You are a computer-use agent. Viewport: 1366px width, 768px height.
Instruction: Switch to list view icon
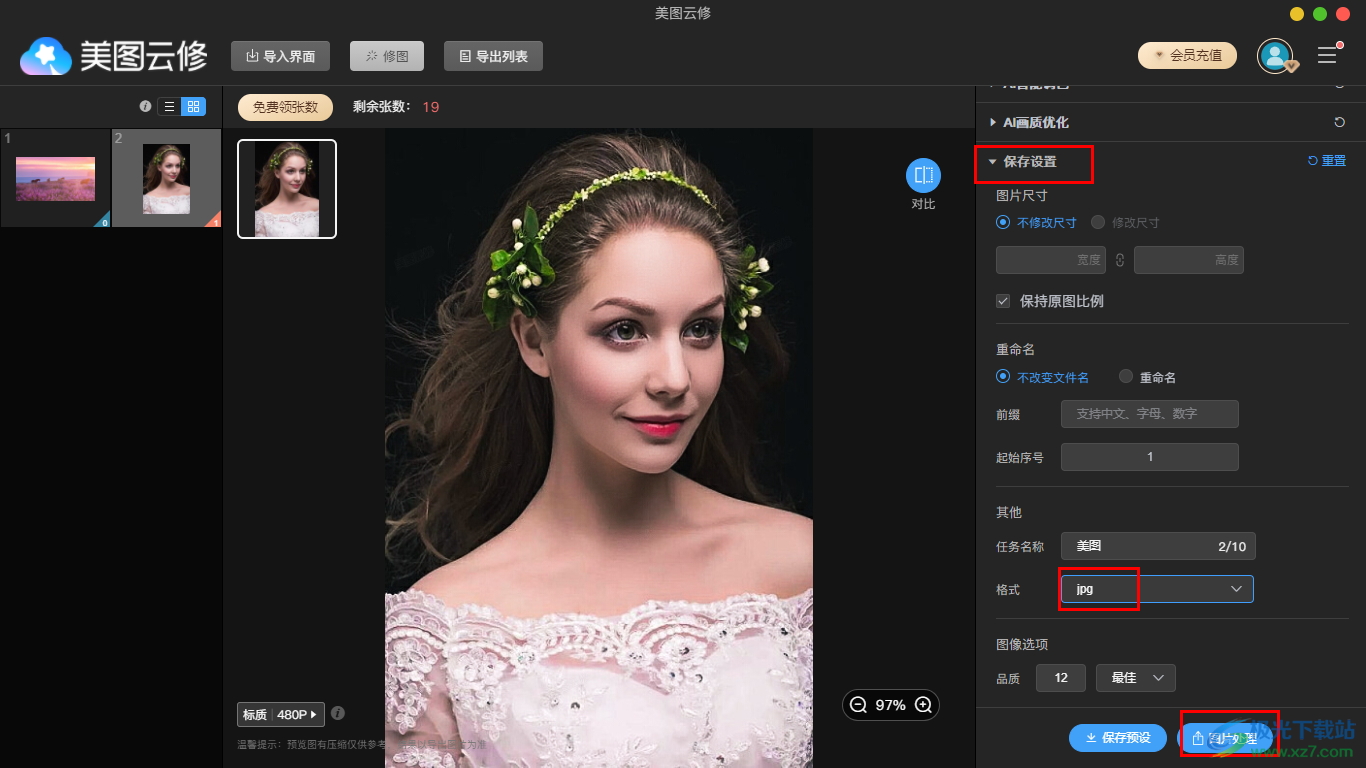170,106
